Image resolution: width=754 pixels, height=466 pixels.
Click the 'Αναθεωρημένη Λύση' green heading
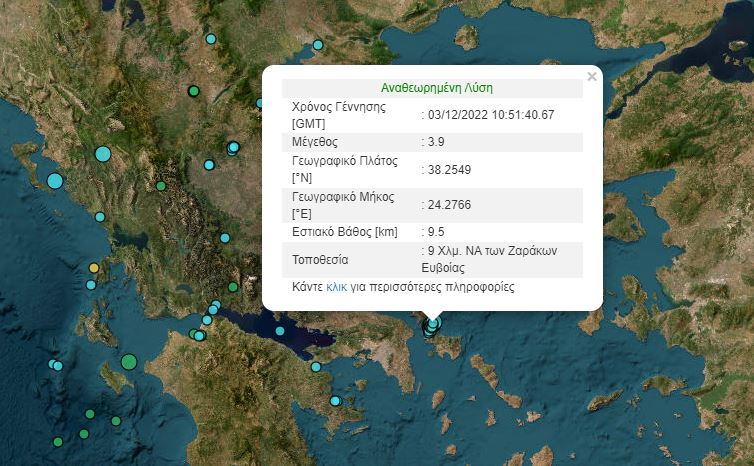coord(436,88)
